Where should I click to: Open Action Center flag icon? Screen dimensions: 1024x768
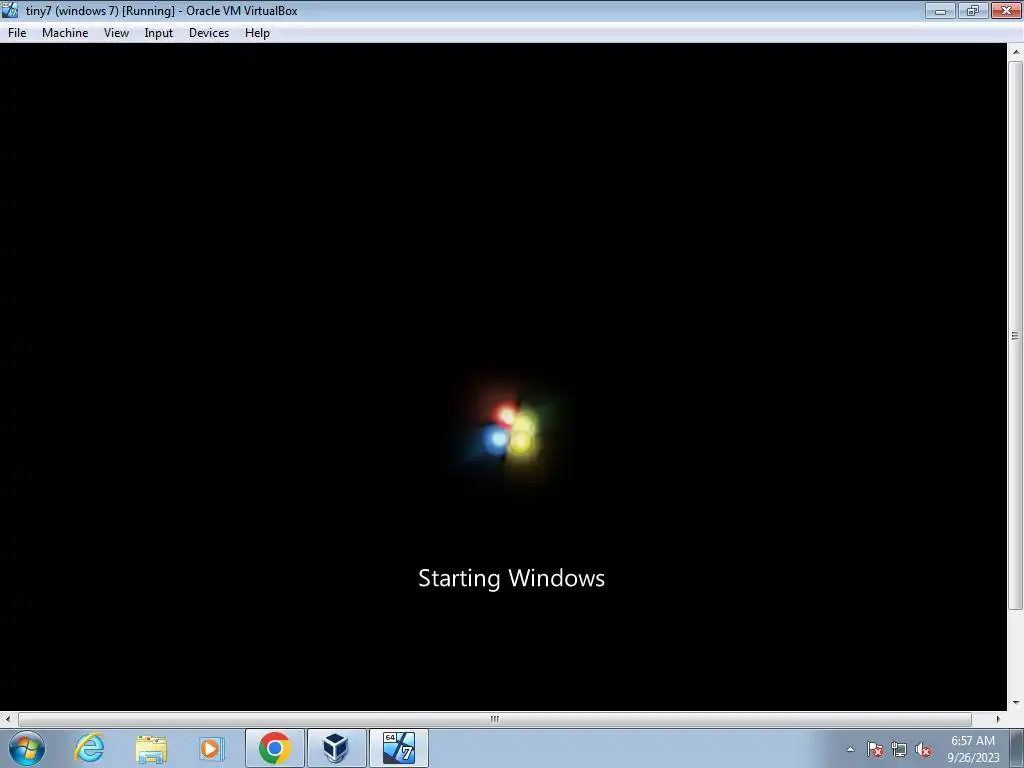(x=875, y=749)
